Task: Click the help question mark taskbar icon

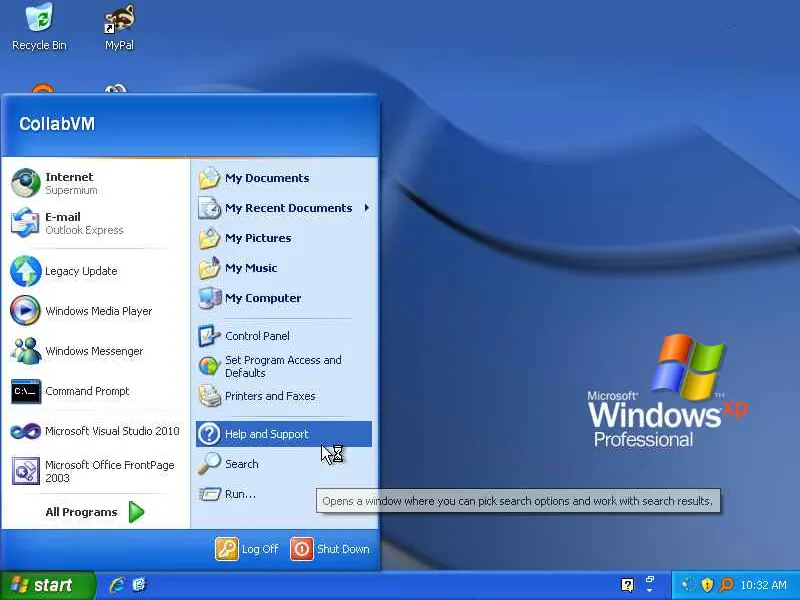Action: 628,585
